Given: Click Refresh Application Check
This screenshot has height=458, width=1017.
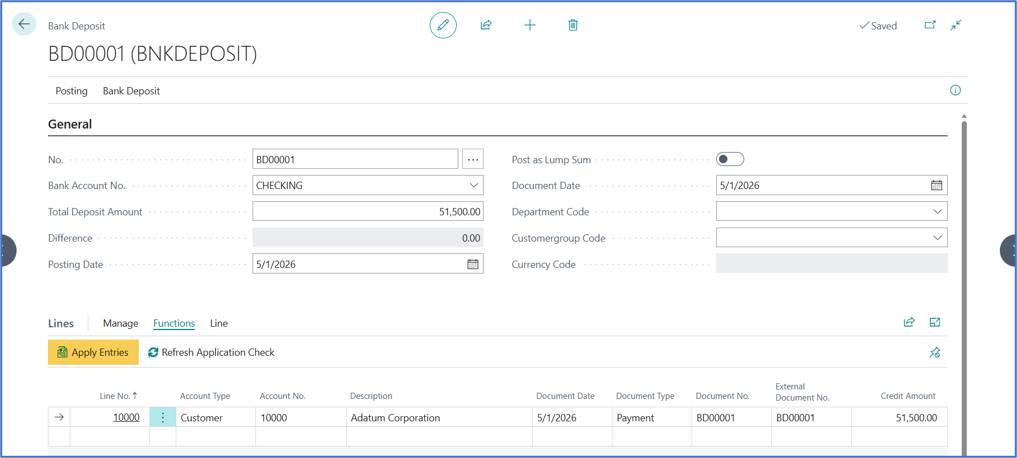Looking at the screenshot, I should (211, 352).
